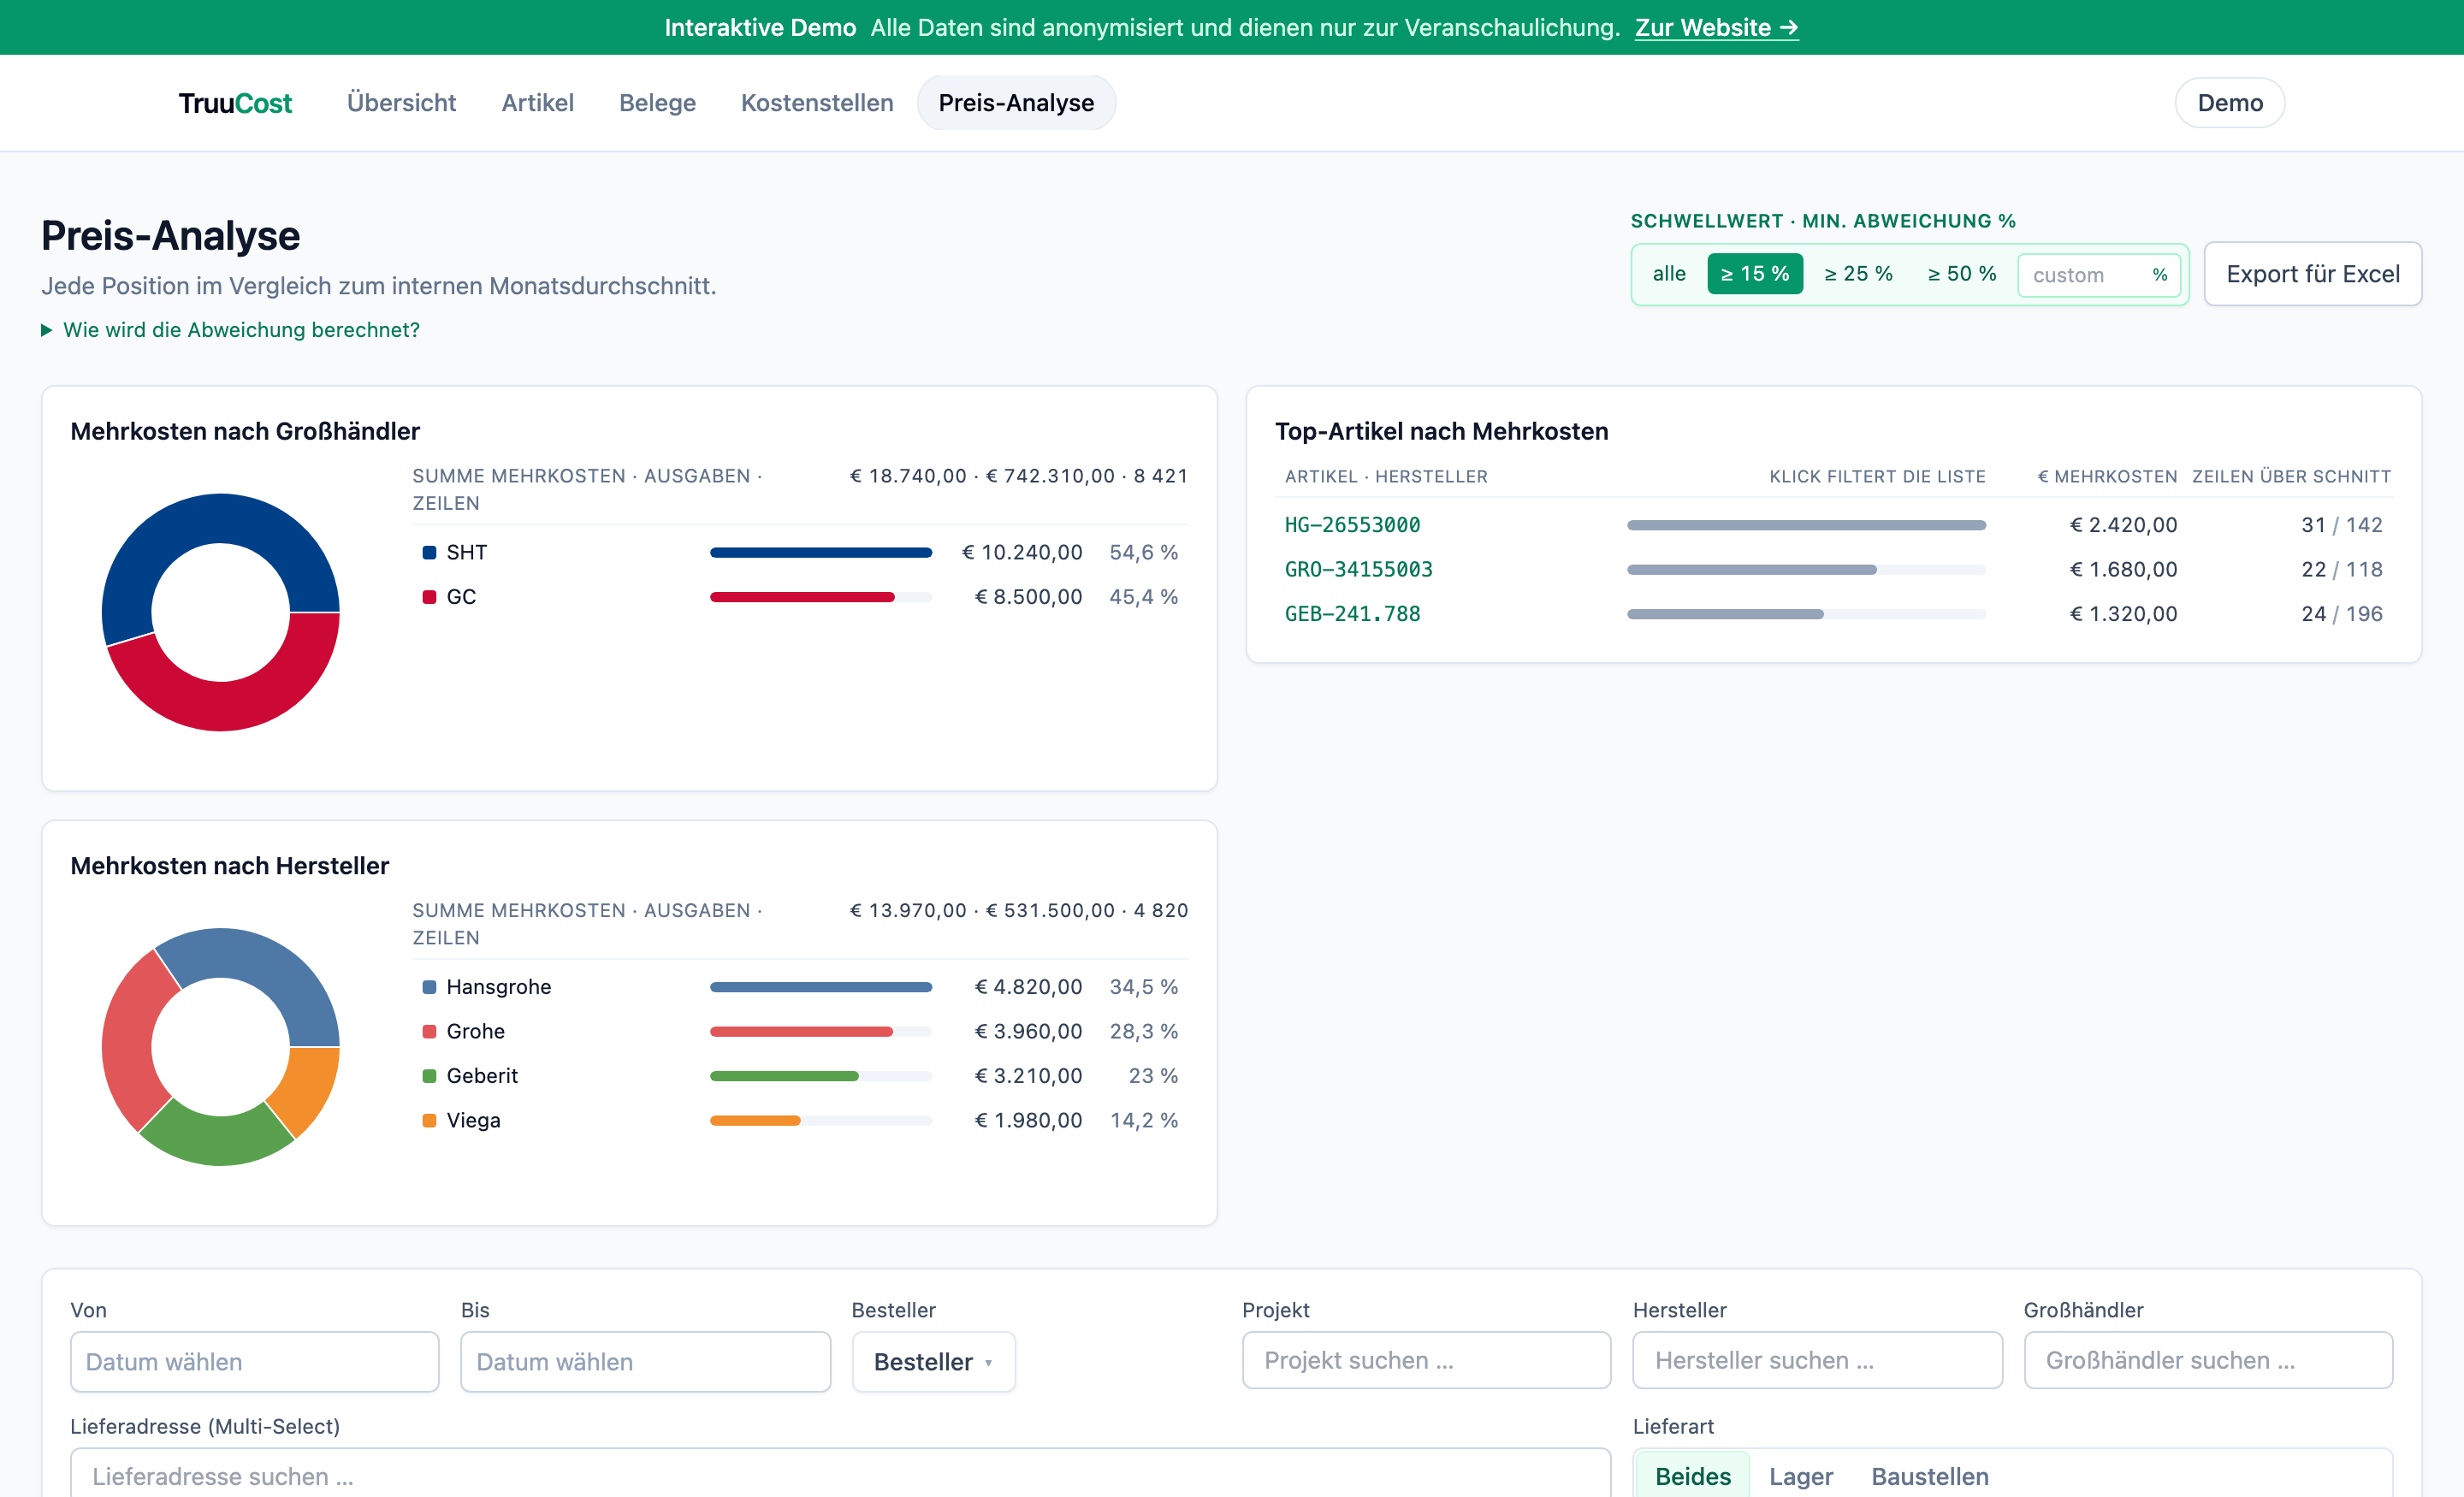This screenshot has width=2464, height=1497.
Task: Select Beides delivery type
Action: click(1692, 1476)
